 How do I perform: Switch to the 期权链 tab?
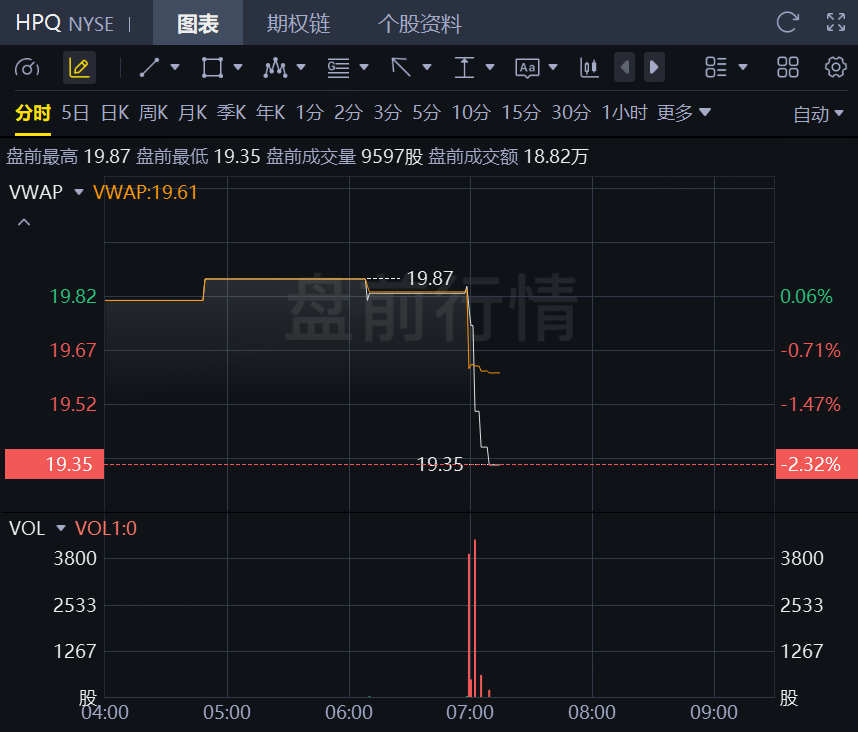tap(298, 23)
